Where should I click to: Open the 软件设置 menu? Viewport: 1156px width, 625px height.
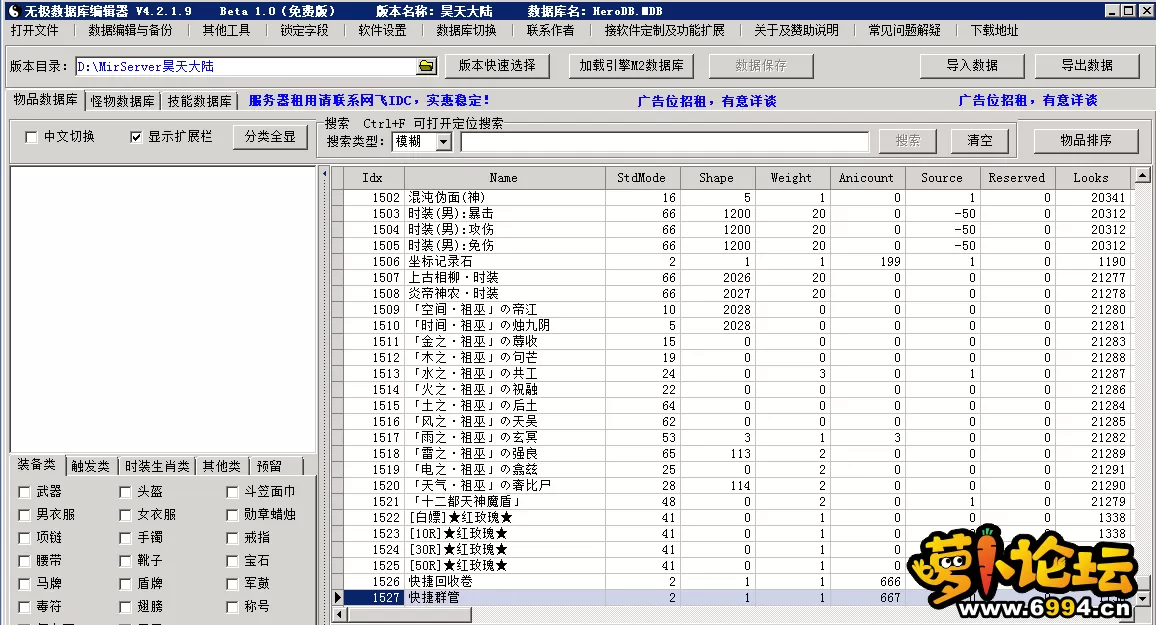click(x=382, y=30)
